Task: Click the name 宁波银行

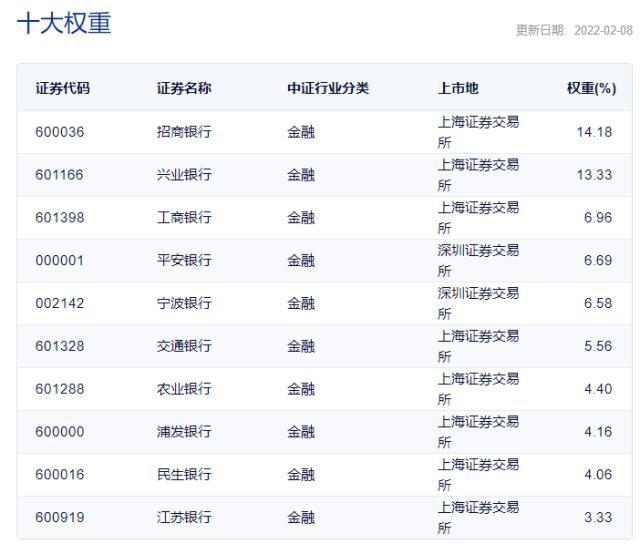Action: (184, 303)
